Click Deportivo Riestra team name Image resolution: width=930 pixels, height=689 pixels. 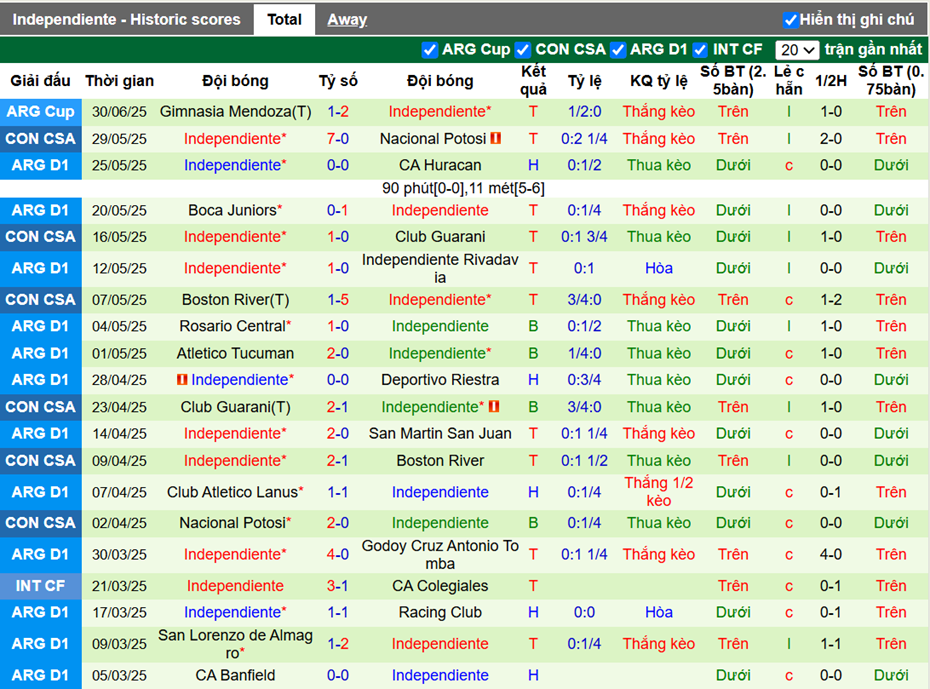440,380
